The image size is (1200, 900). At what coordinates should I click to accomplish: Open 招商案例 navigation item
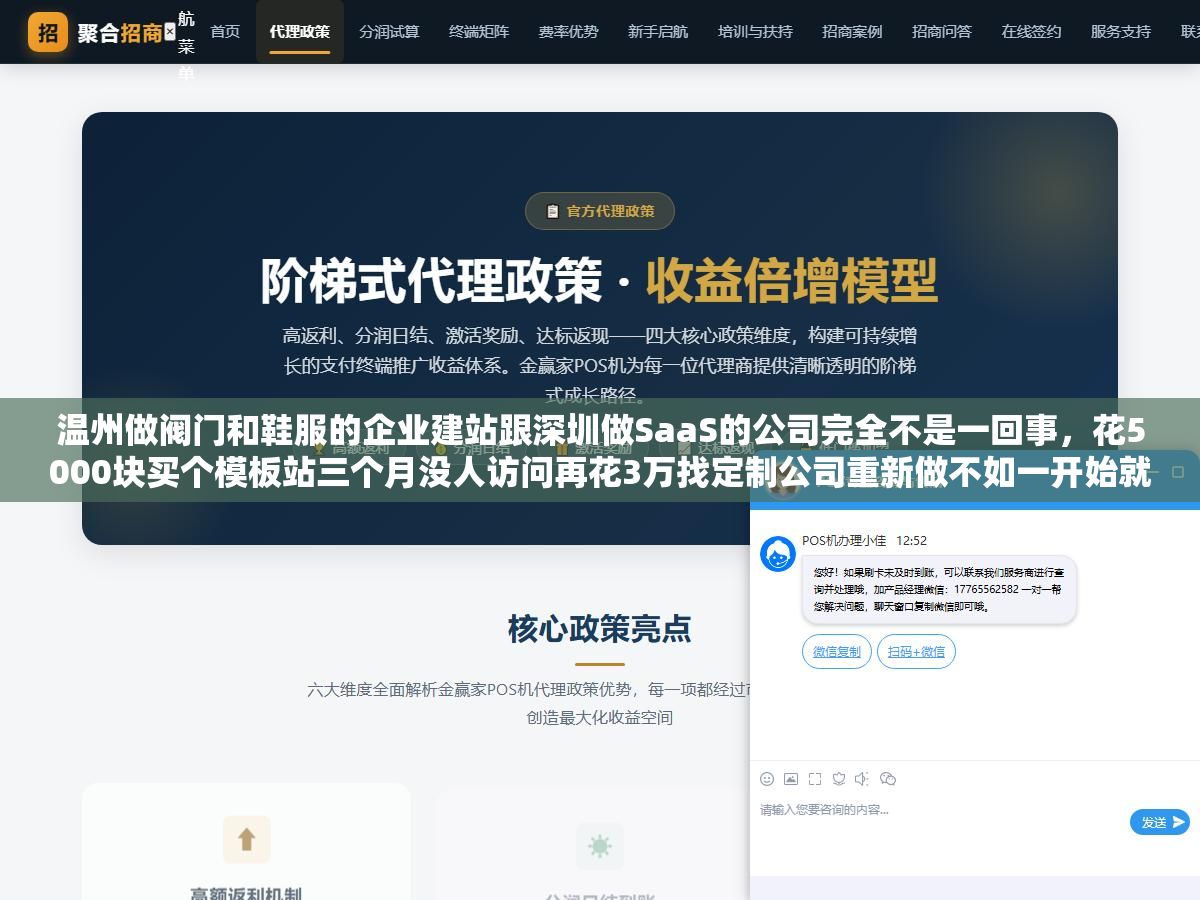(852, 32)
